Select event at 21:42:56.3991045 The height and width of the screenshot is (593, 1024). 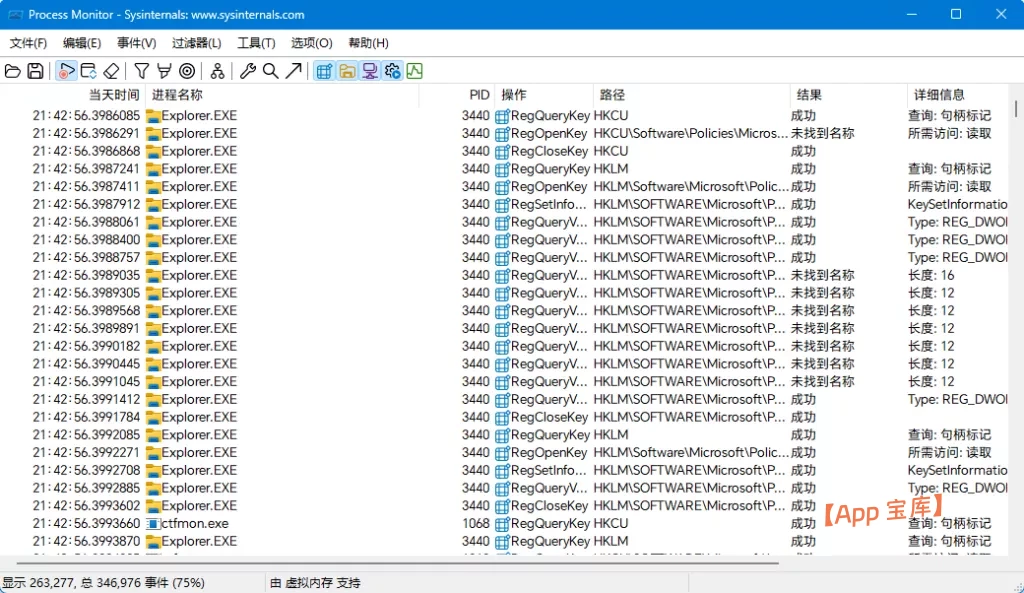coord(504,381)
